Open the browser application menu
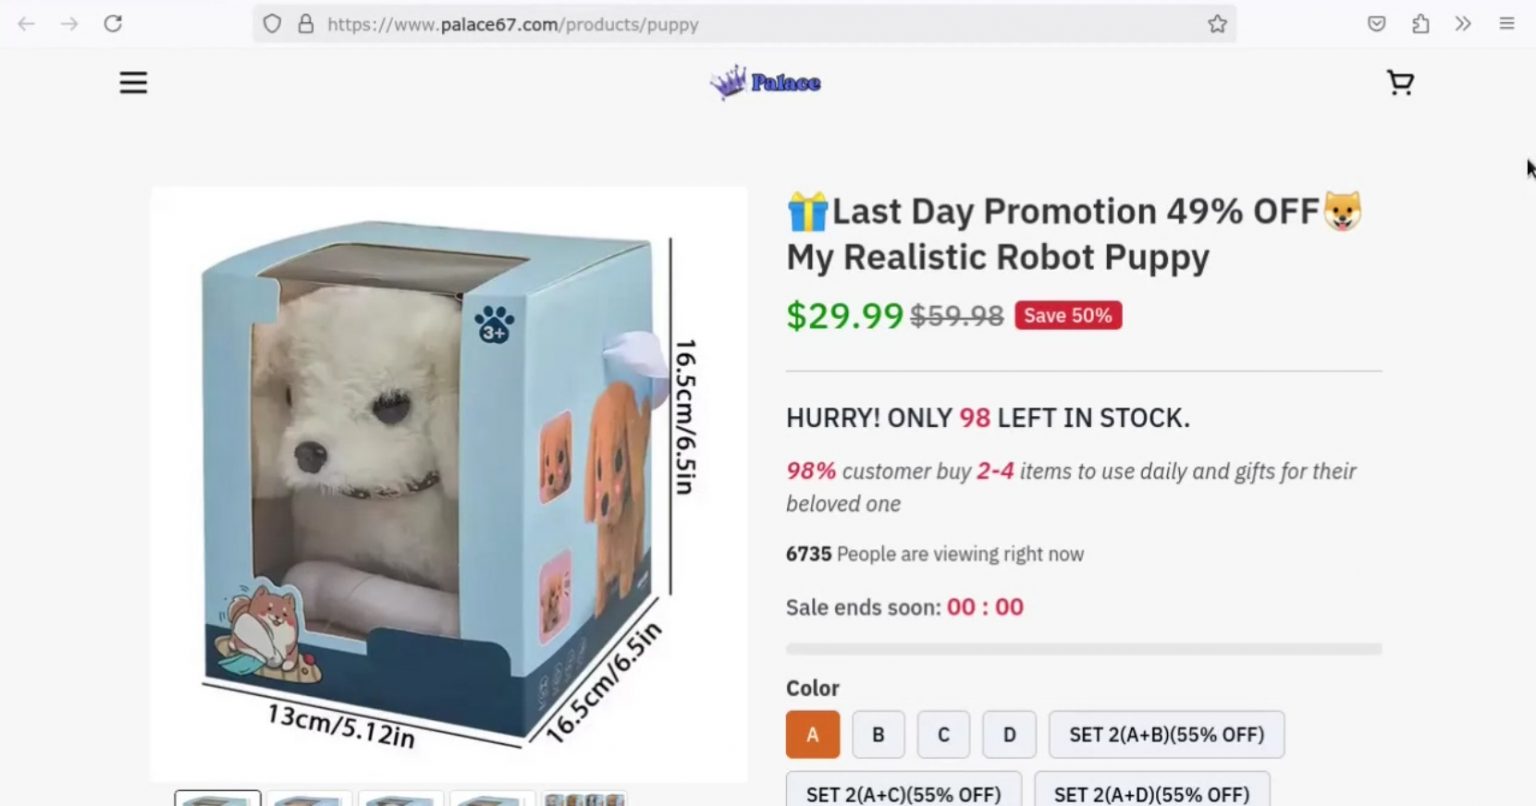This screenshot has width=1536, height=806. pyautogui.click(x=1506, y=24)
